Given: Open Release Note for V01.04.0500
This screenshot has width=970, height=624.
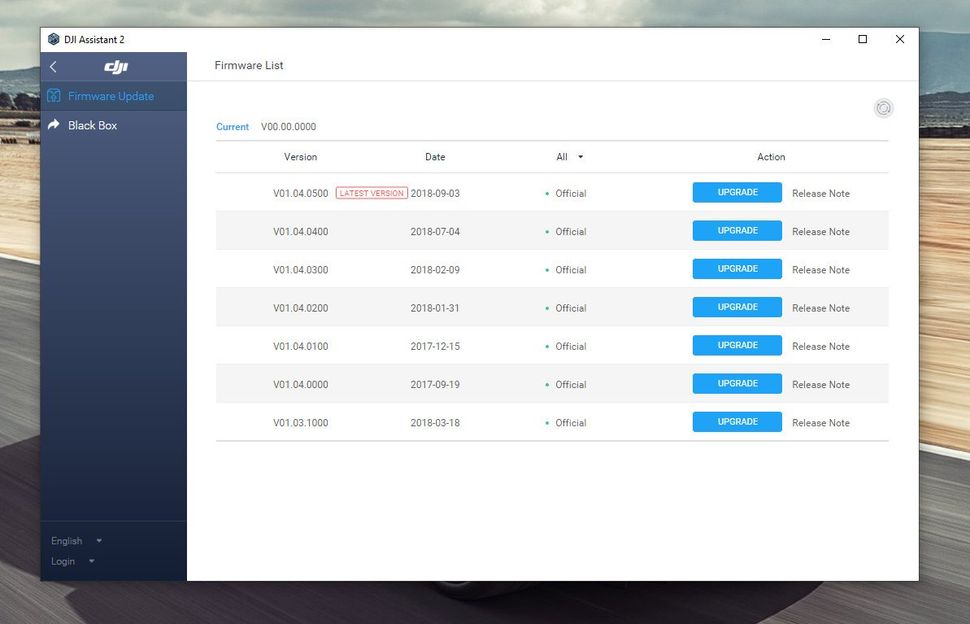Looking at the screenshot, I should [820, 192].
